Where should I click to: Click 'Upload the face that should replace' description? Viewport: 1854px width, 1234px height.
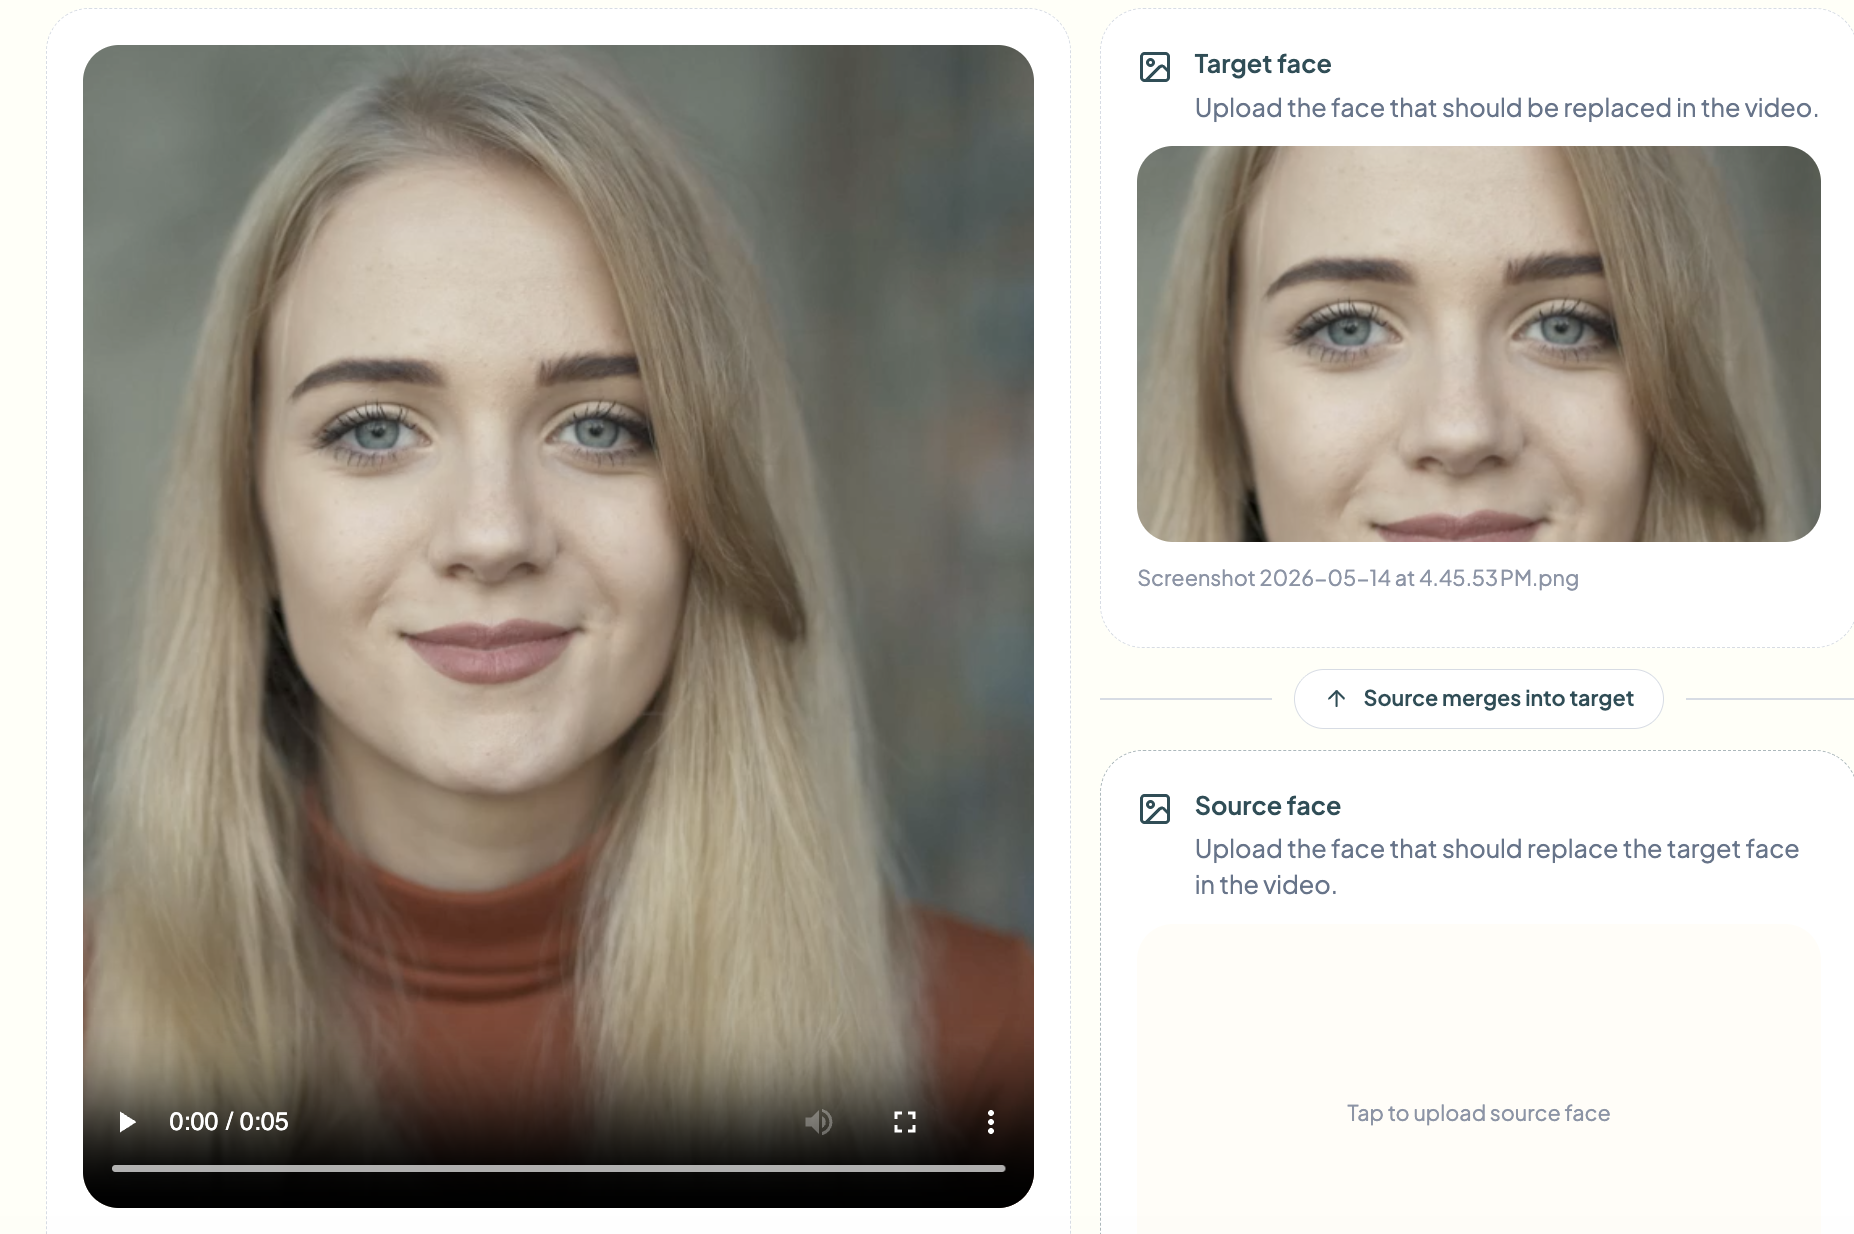click(x=1496, y=867)
